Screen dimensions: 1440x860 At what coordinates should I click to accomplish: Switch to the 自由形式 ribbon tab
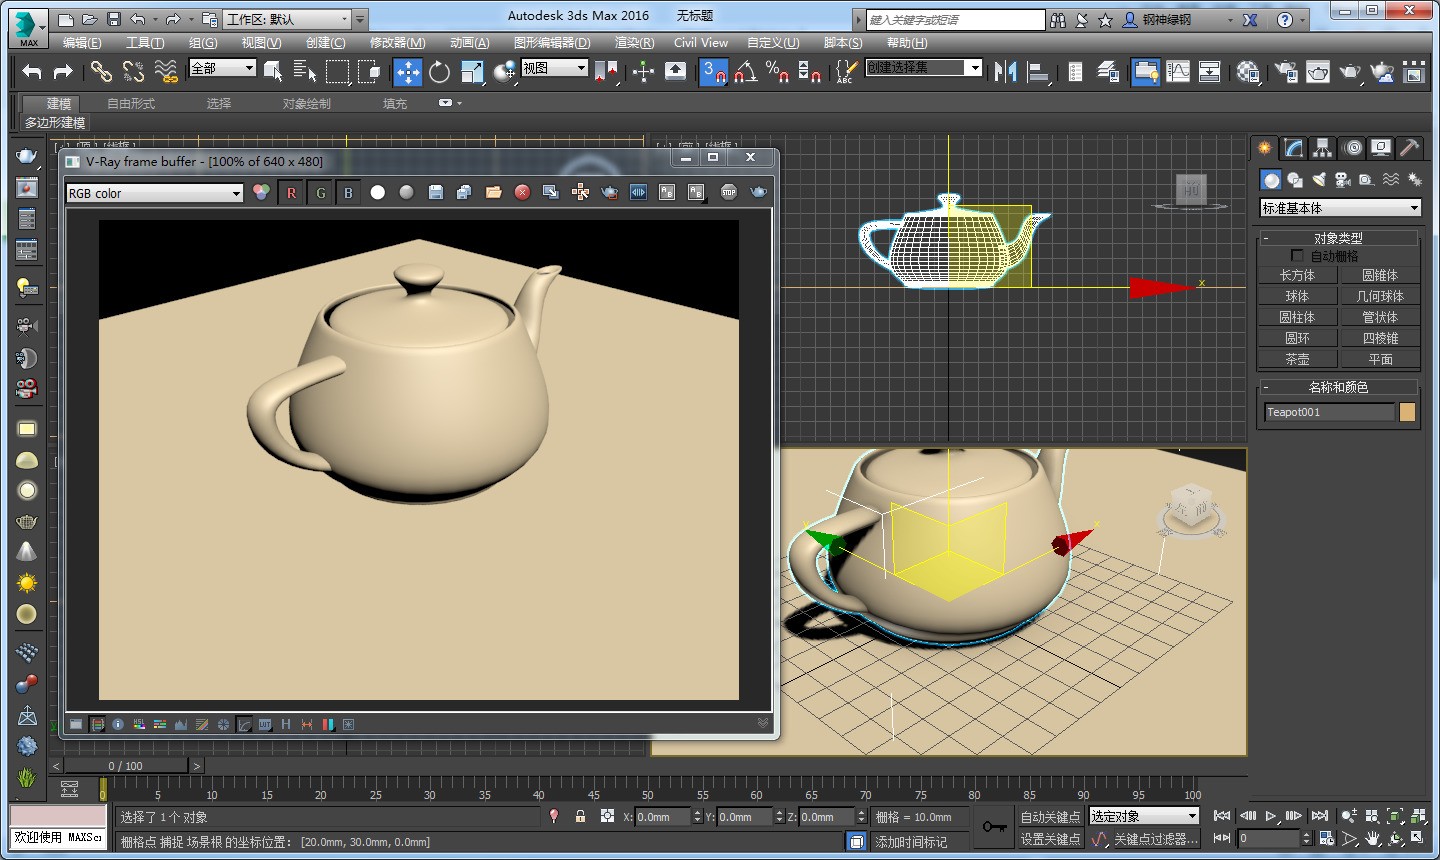[131, 103]
